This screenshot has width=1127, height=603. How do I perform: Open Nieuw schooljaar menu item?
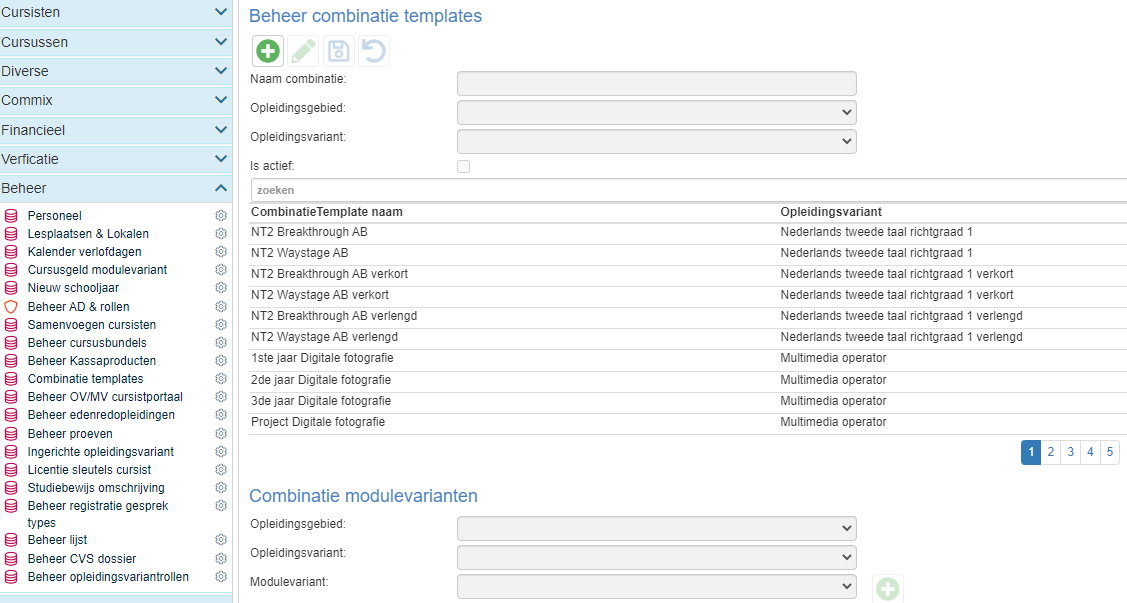pos(73,287)
